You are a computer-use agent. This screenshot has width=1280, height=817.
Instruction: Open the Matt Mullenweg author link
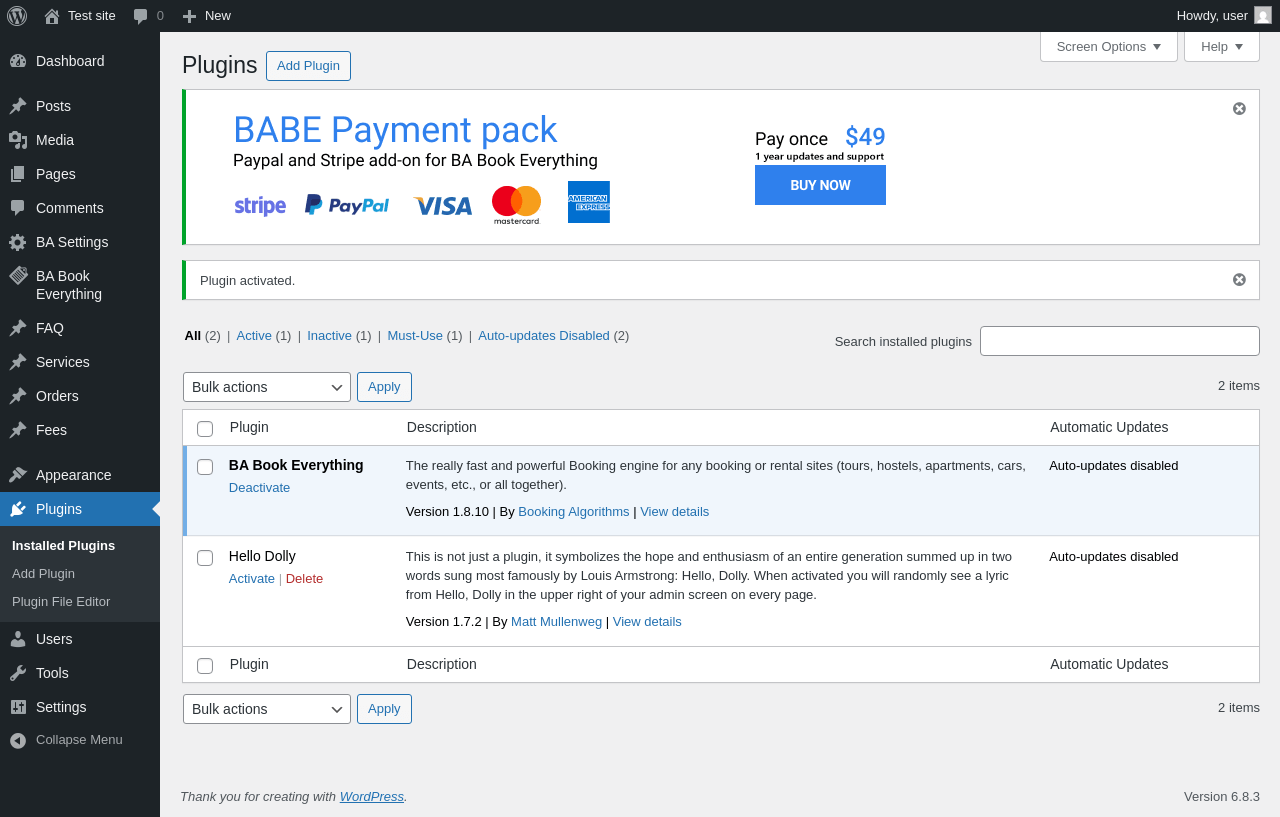pos(557,622)
